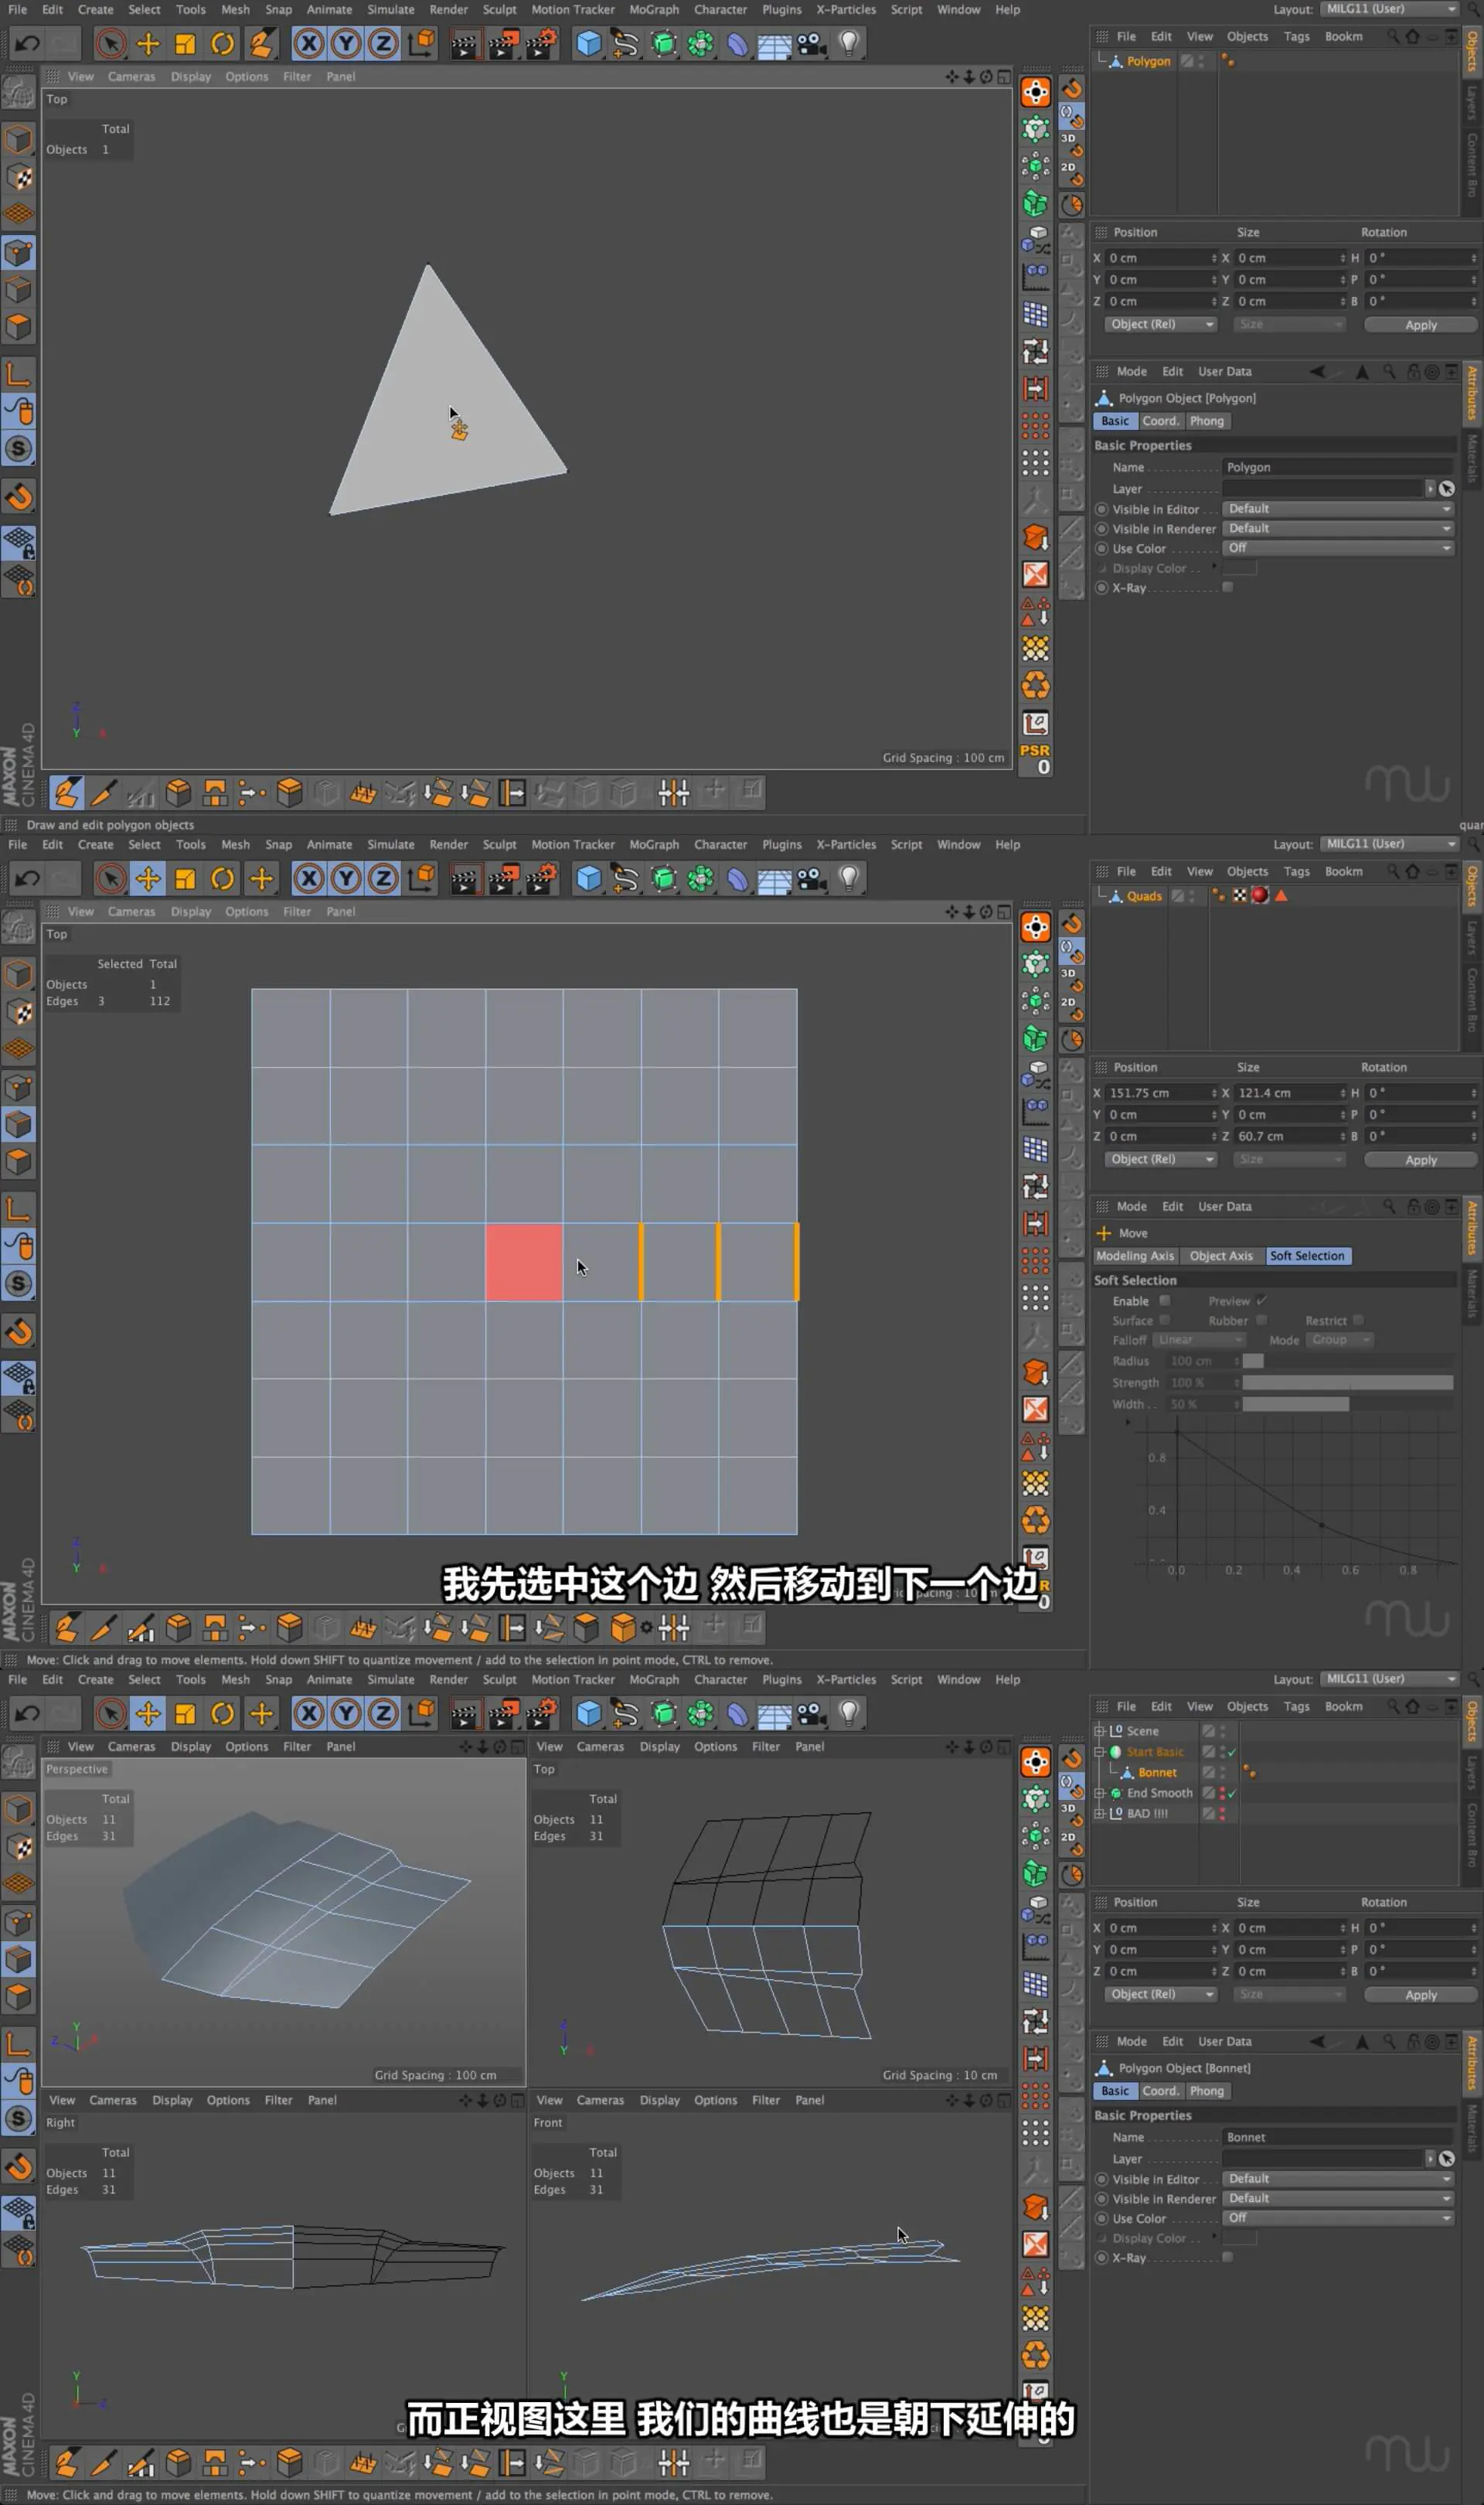
Task: Select the Quads object in object manager
Action: [x=1144, y=895]
